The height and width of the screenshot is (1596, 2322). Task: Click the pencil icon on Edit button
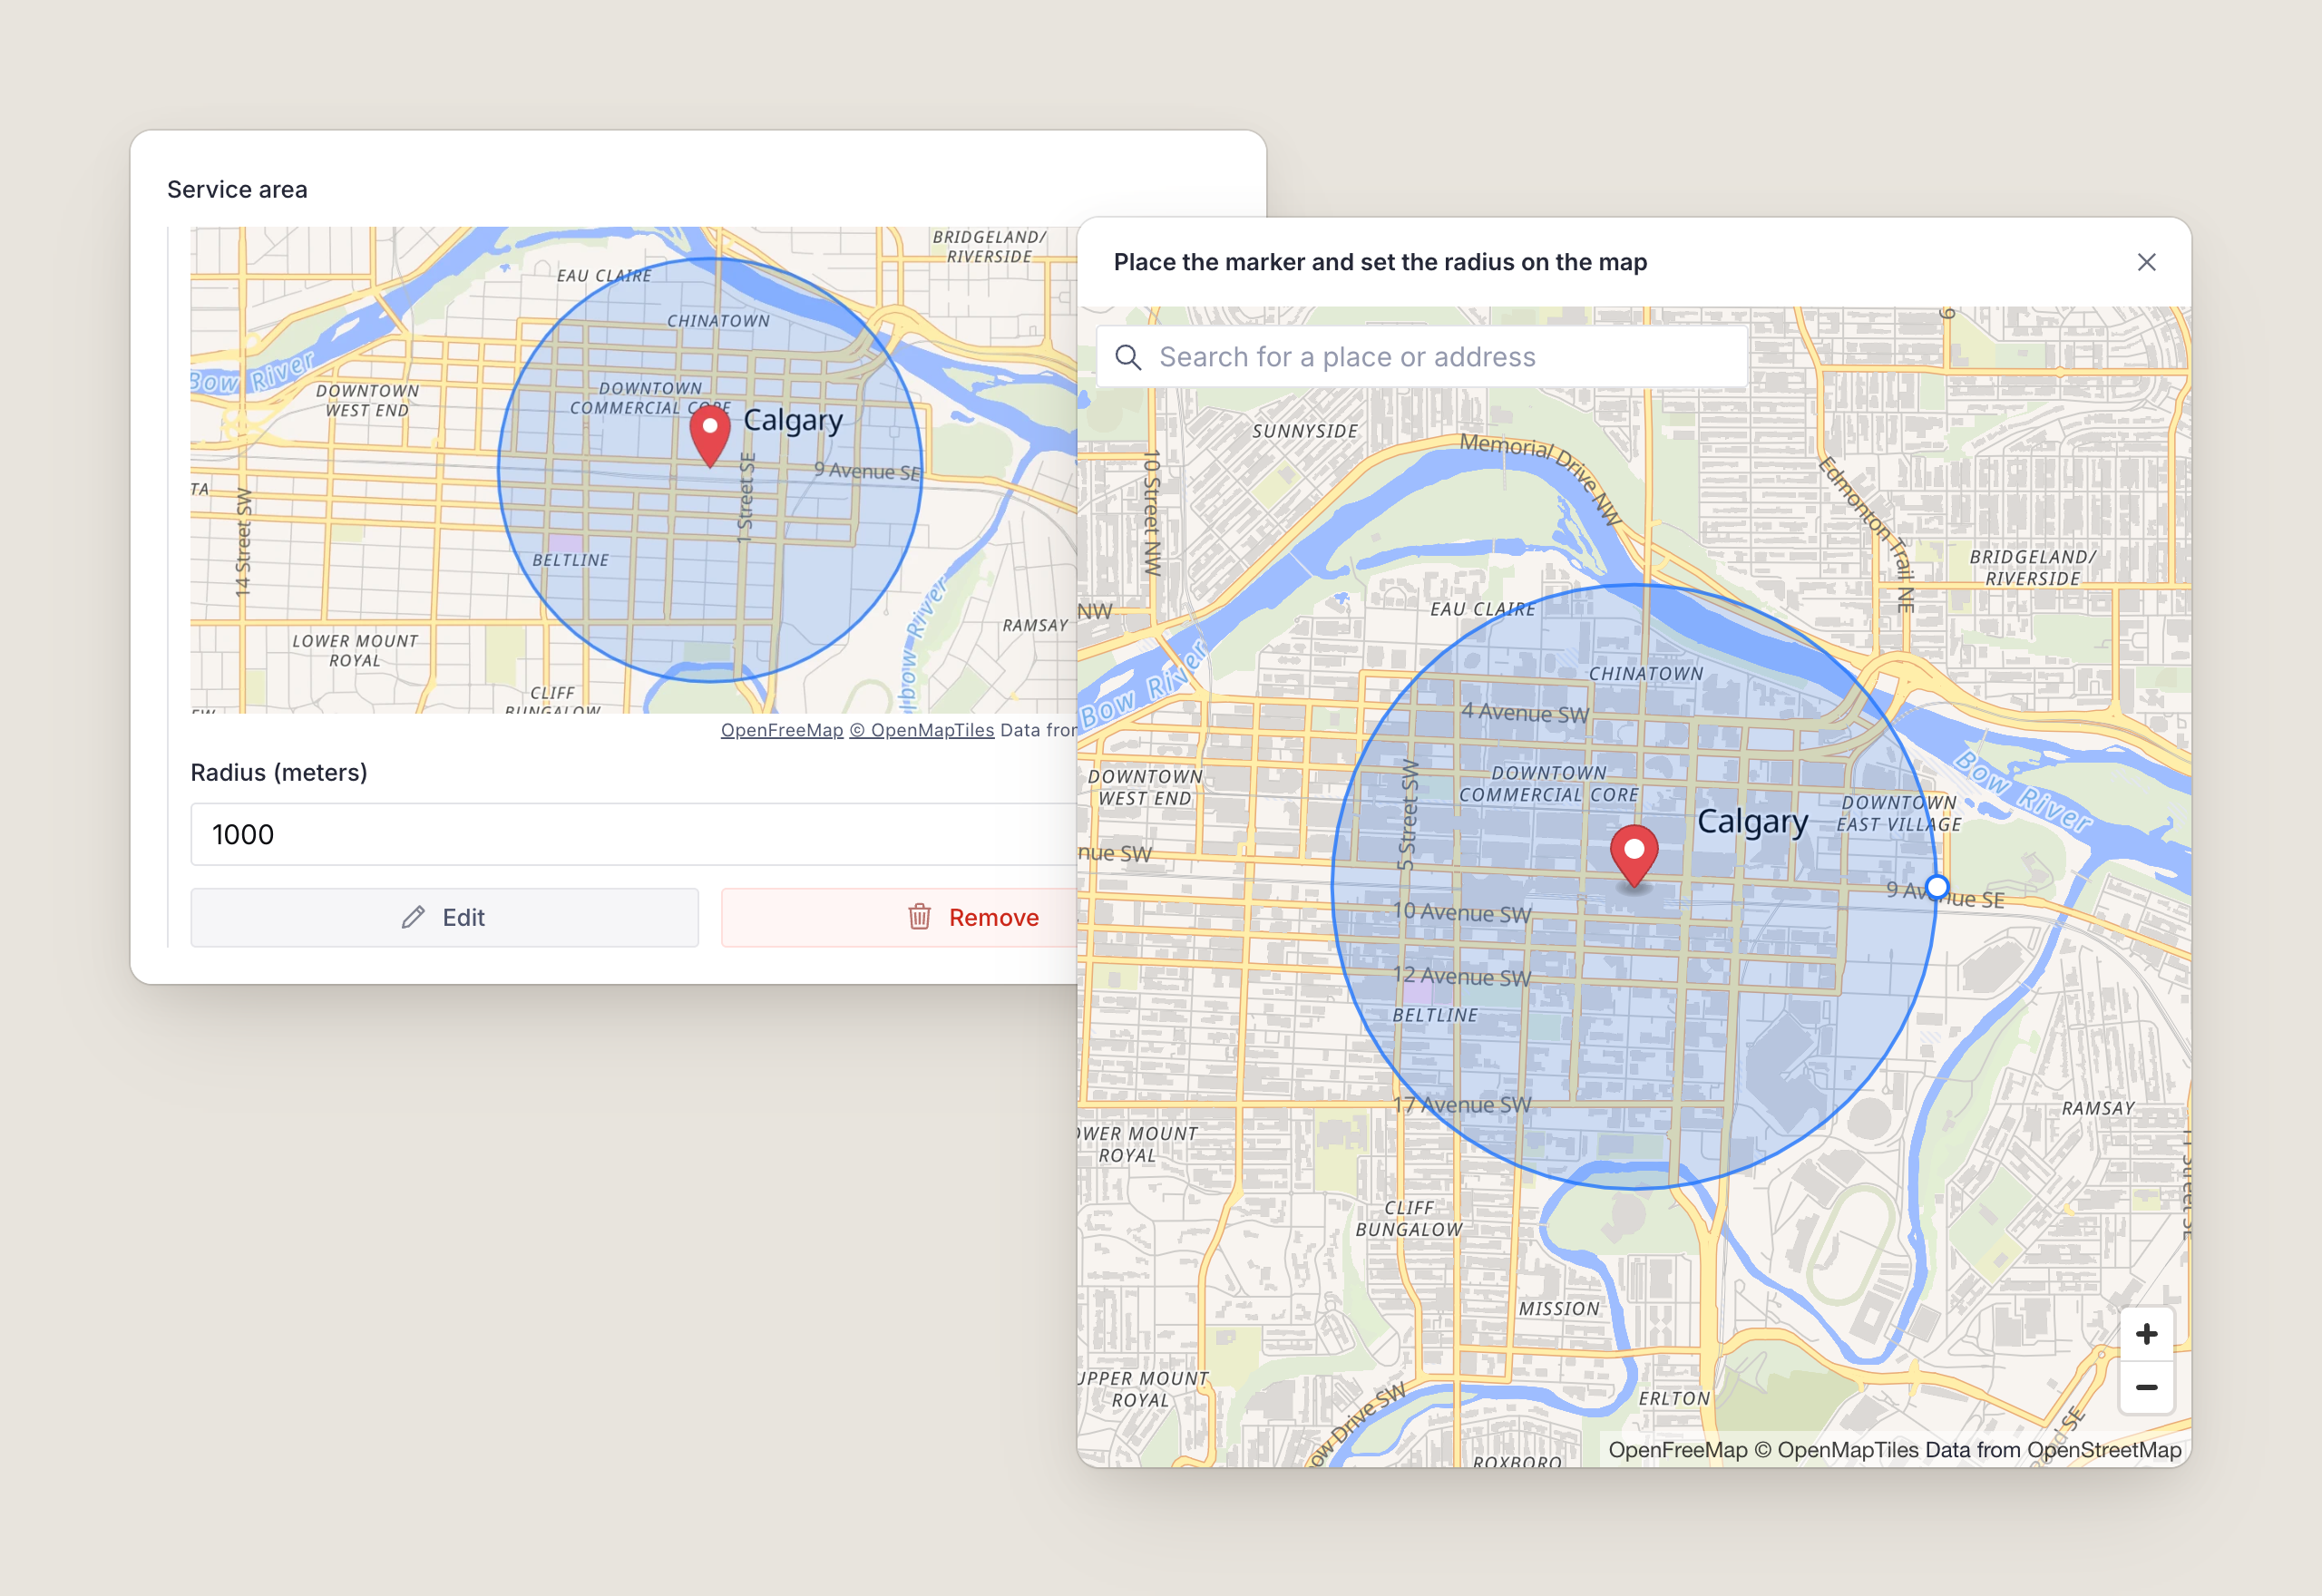[x=413, y=917]
